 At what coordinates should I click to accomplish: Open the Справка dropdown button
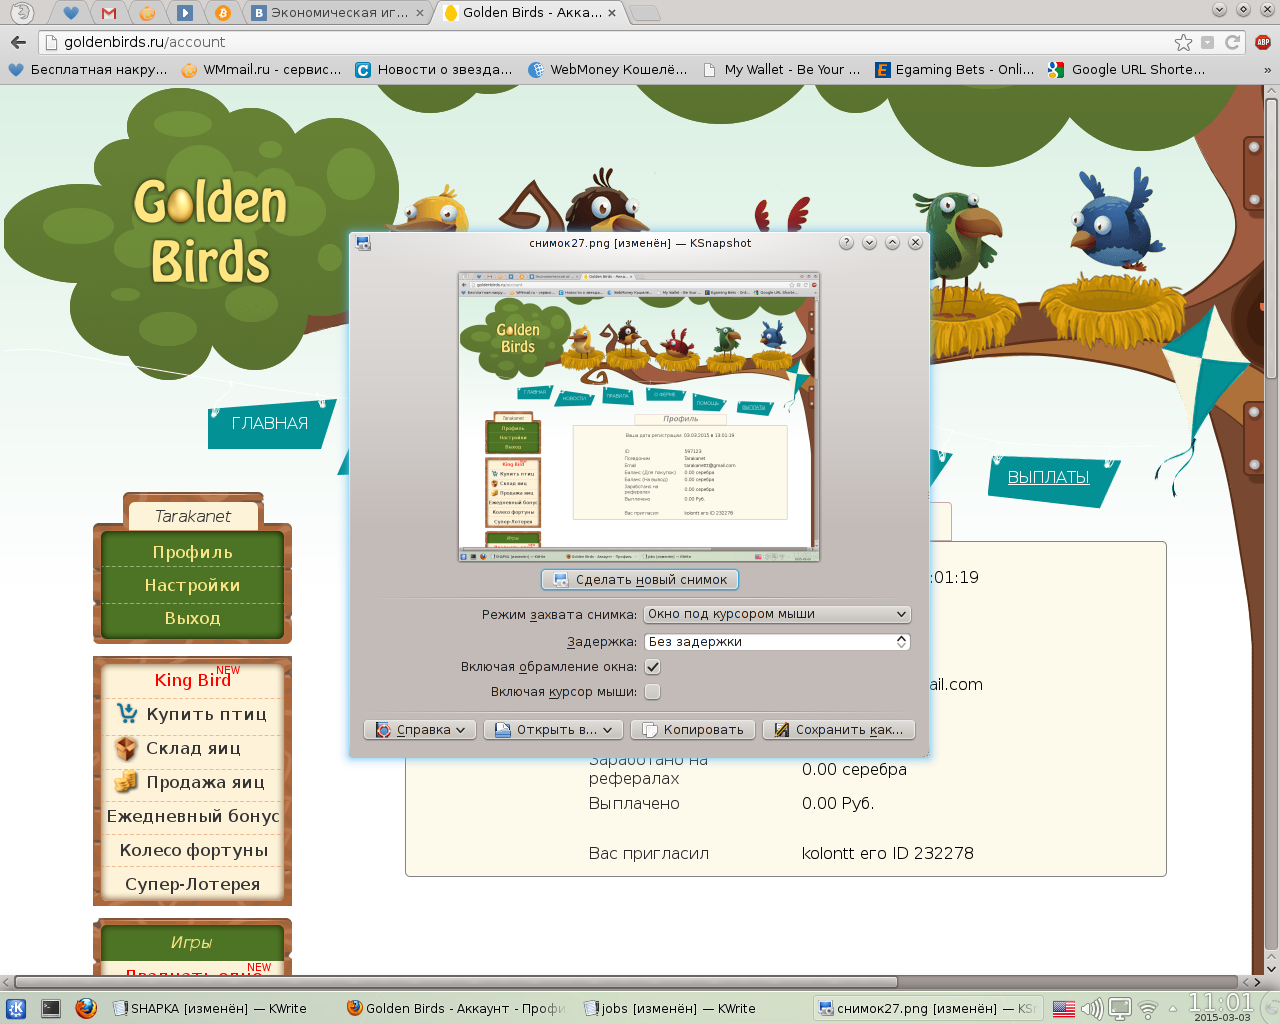pos(420,730)
